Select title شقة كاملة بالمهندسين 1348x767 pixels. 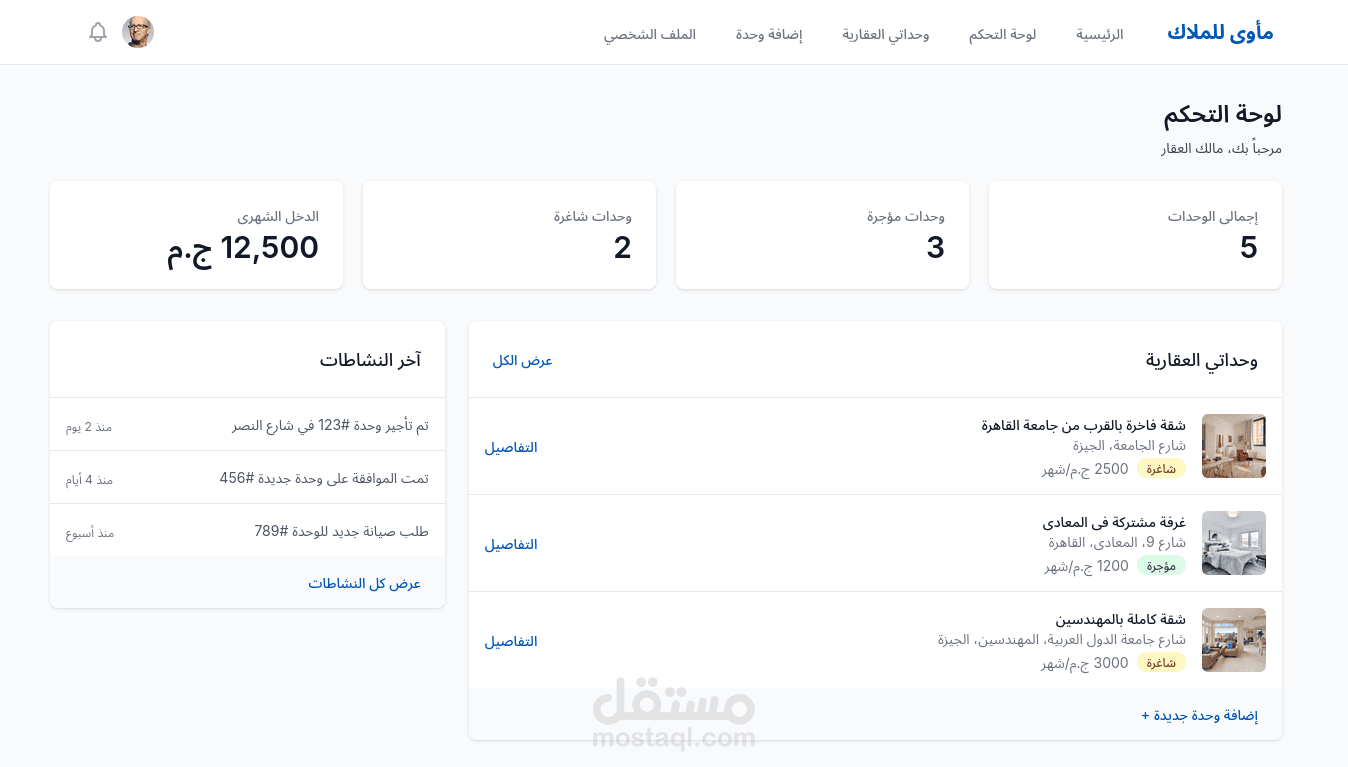click(1120, 619)
